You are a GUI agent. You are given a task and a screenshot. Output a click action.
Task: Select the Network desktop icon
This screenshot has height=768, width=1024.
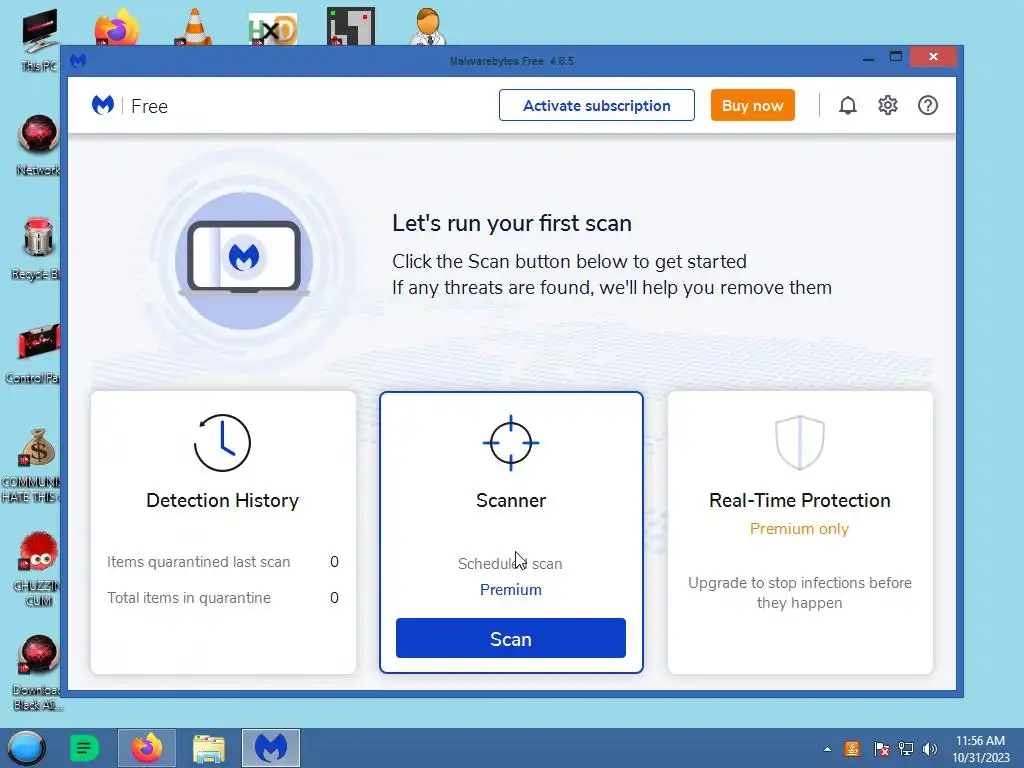[38, 145]
